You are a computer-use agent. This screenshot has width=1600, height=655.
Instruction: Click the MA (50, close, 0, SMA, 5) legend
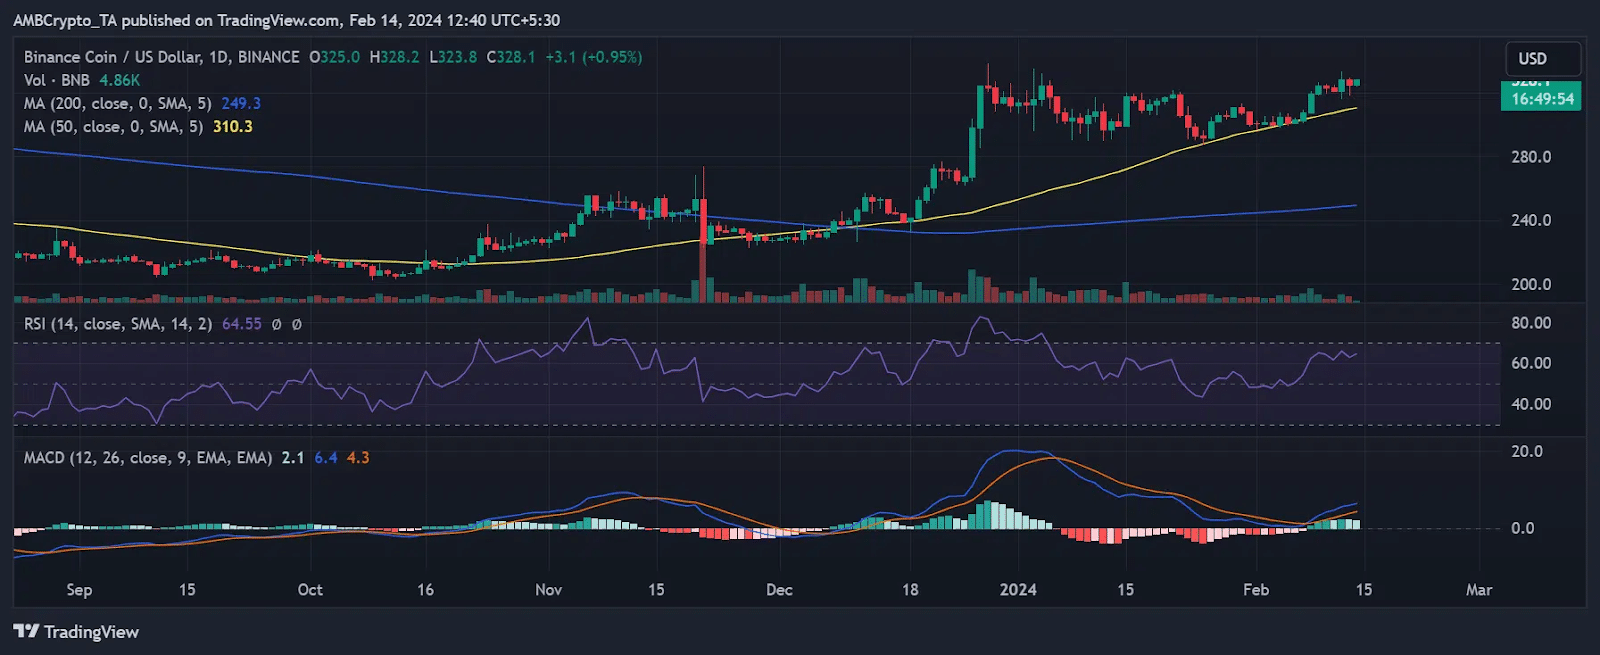114,127
